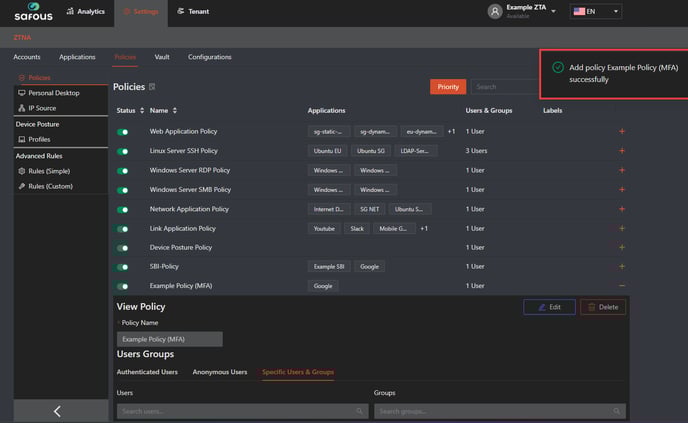The width and height of the screenshot is (688, 423).
Task: Switch to the Vault tab
Action: [161, 57]
